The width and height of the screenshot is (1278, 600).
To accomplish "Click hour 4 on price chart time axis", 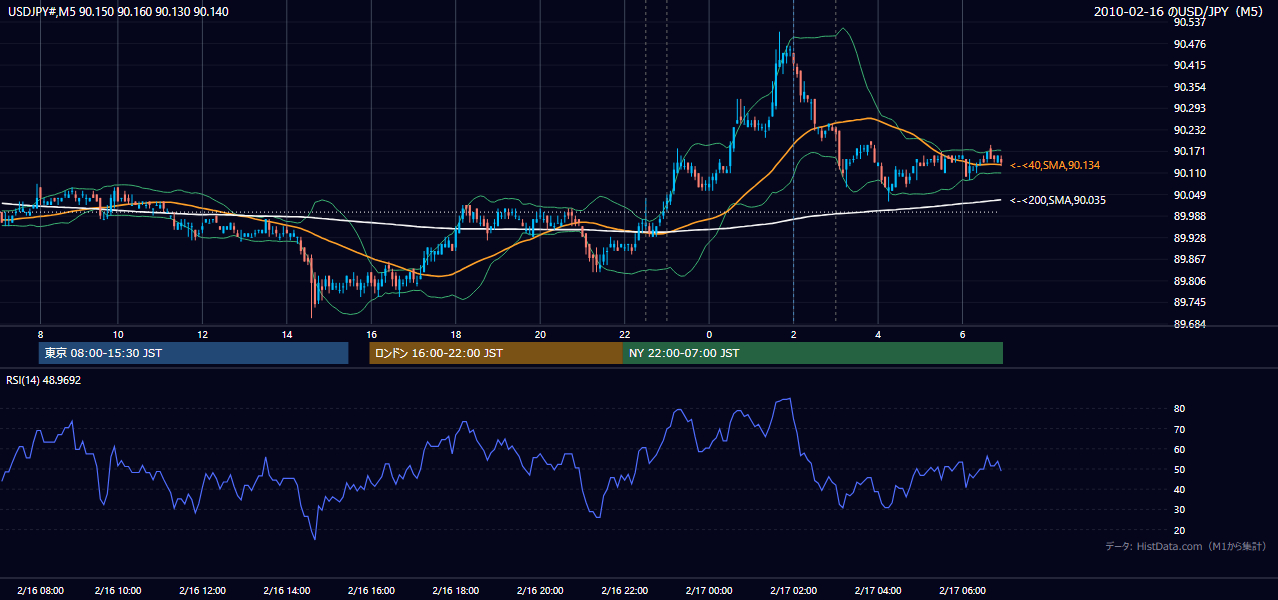I will (878, 334).
